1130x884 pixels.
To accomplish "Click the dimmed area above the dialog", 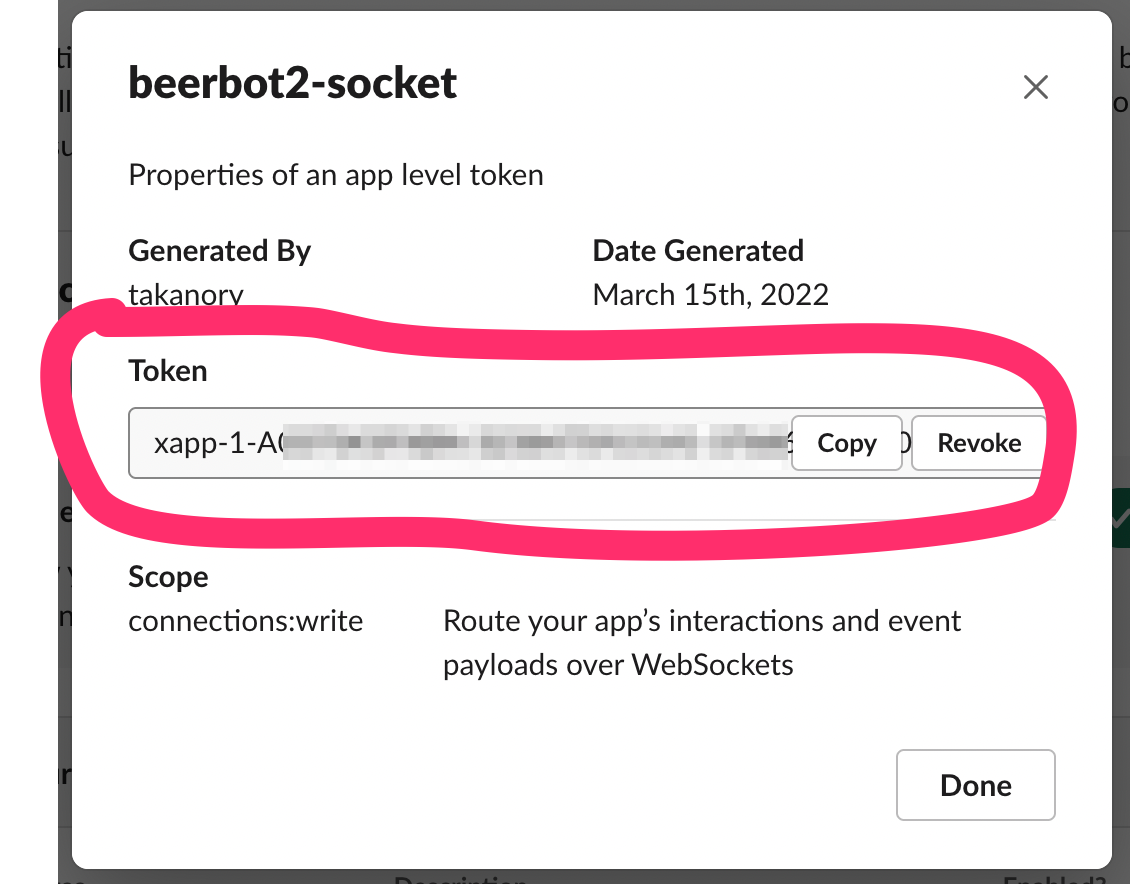I will [x=600, y=5].
